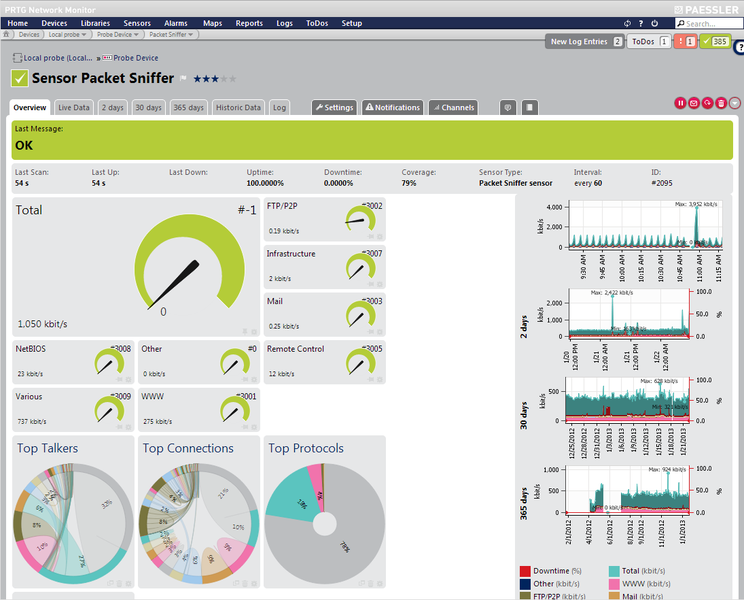This screenshot has width=745, height=601.
Task: Click the WWW channel gauge
Action: 235,410
